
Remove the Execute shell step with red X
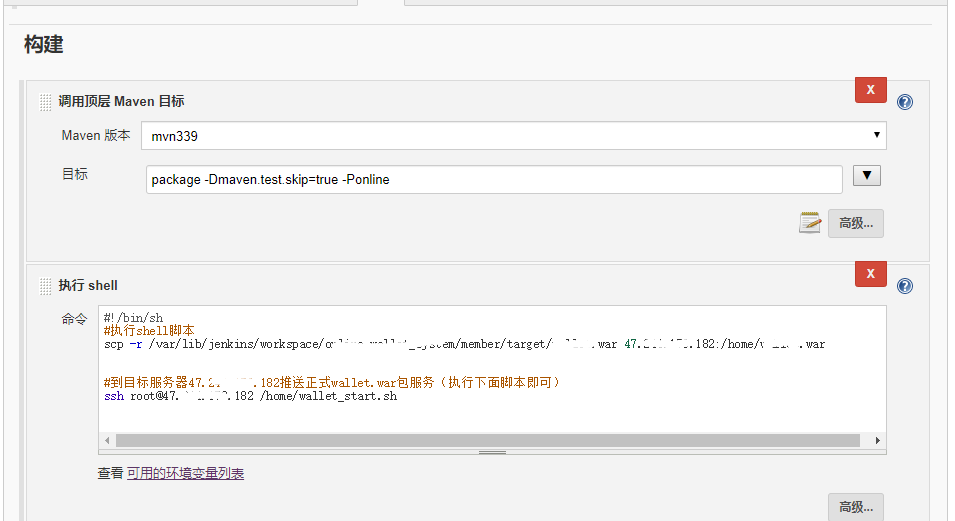pos(870,274)
